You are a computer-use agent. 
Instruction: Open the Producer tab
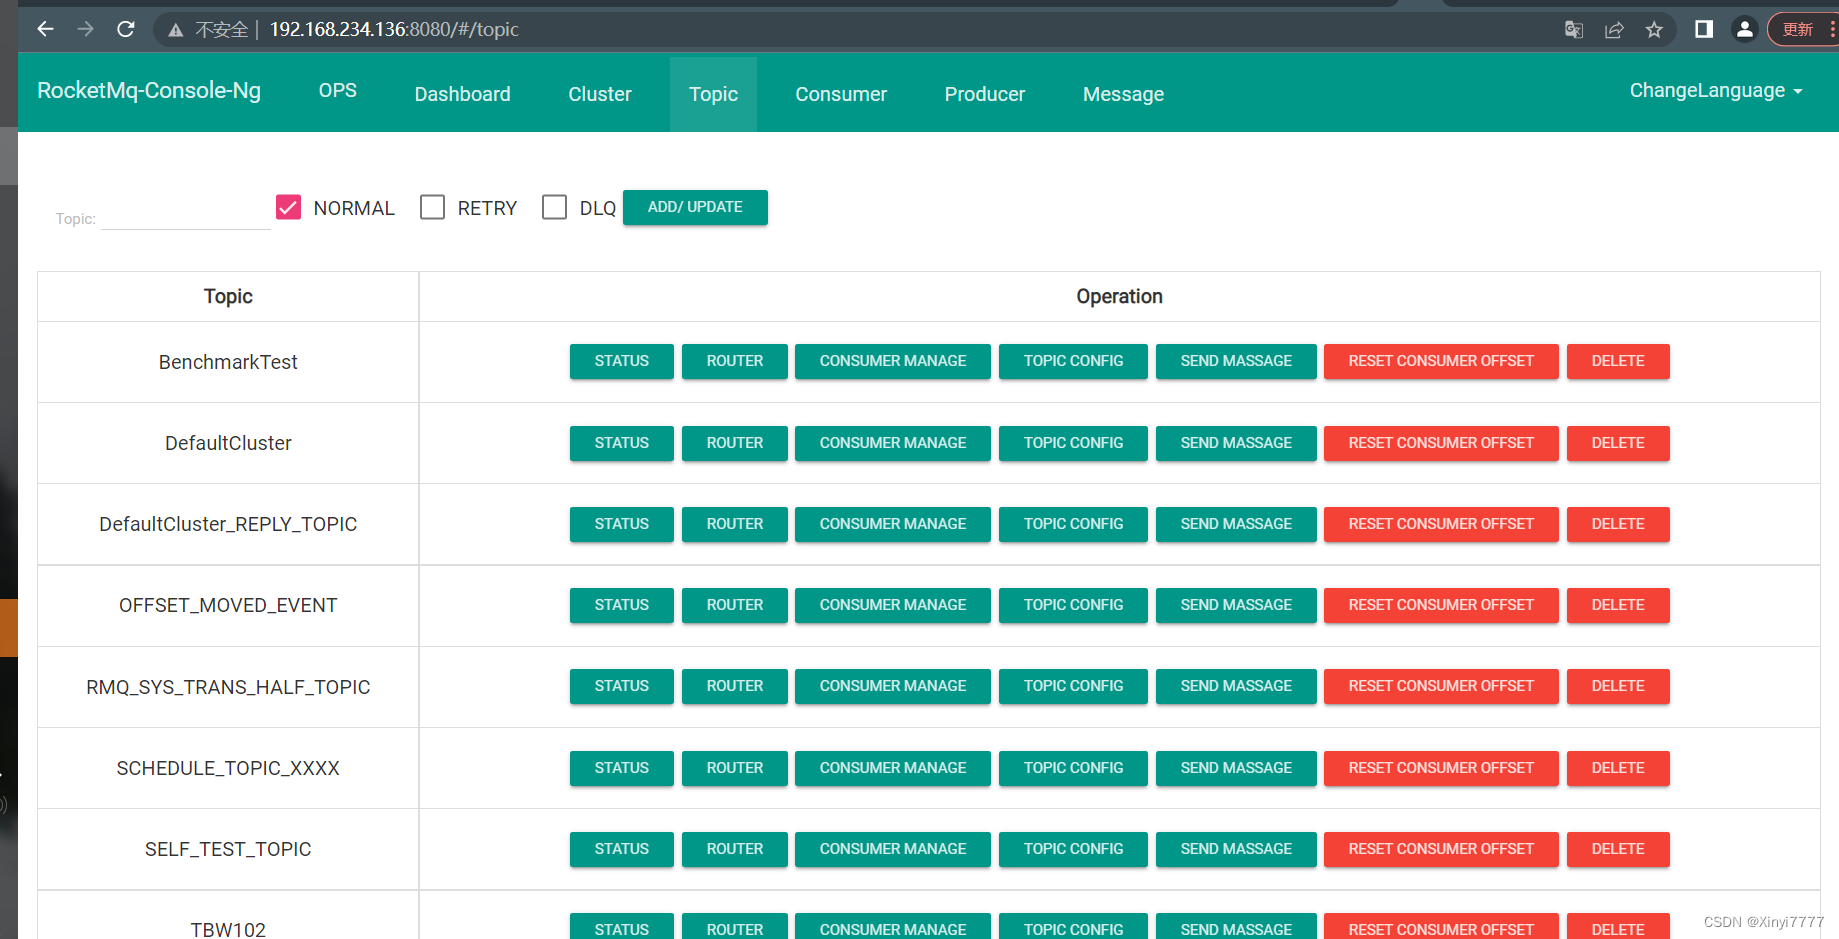tap(985, 94)
